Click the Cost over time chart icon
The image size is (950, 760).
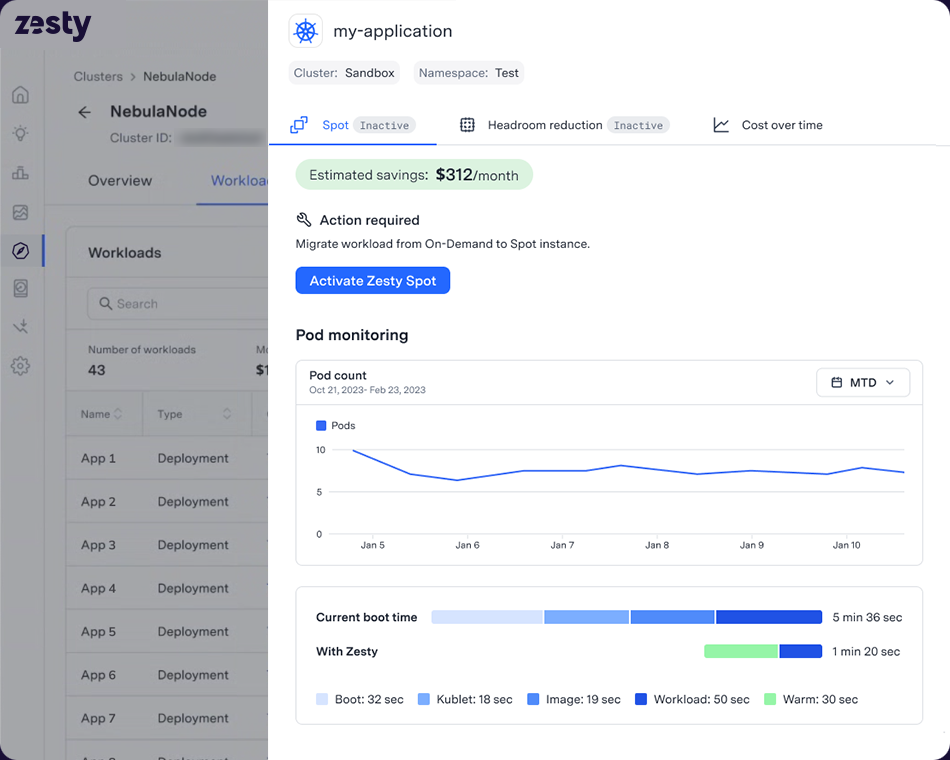coord(721,125)
